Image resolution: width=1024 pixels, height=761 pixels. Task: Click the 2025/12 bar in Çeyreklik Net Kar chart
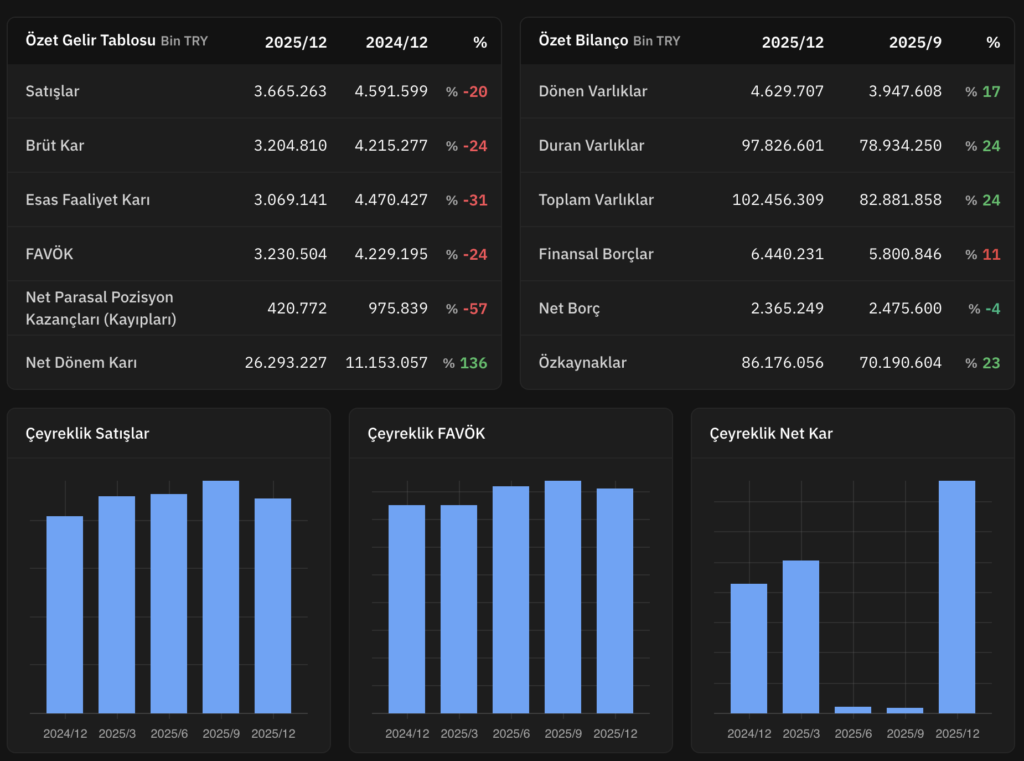click(x=956, y=597)
